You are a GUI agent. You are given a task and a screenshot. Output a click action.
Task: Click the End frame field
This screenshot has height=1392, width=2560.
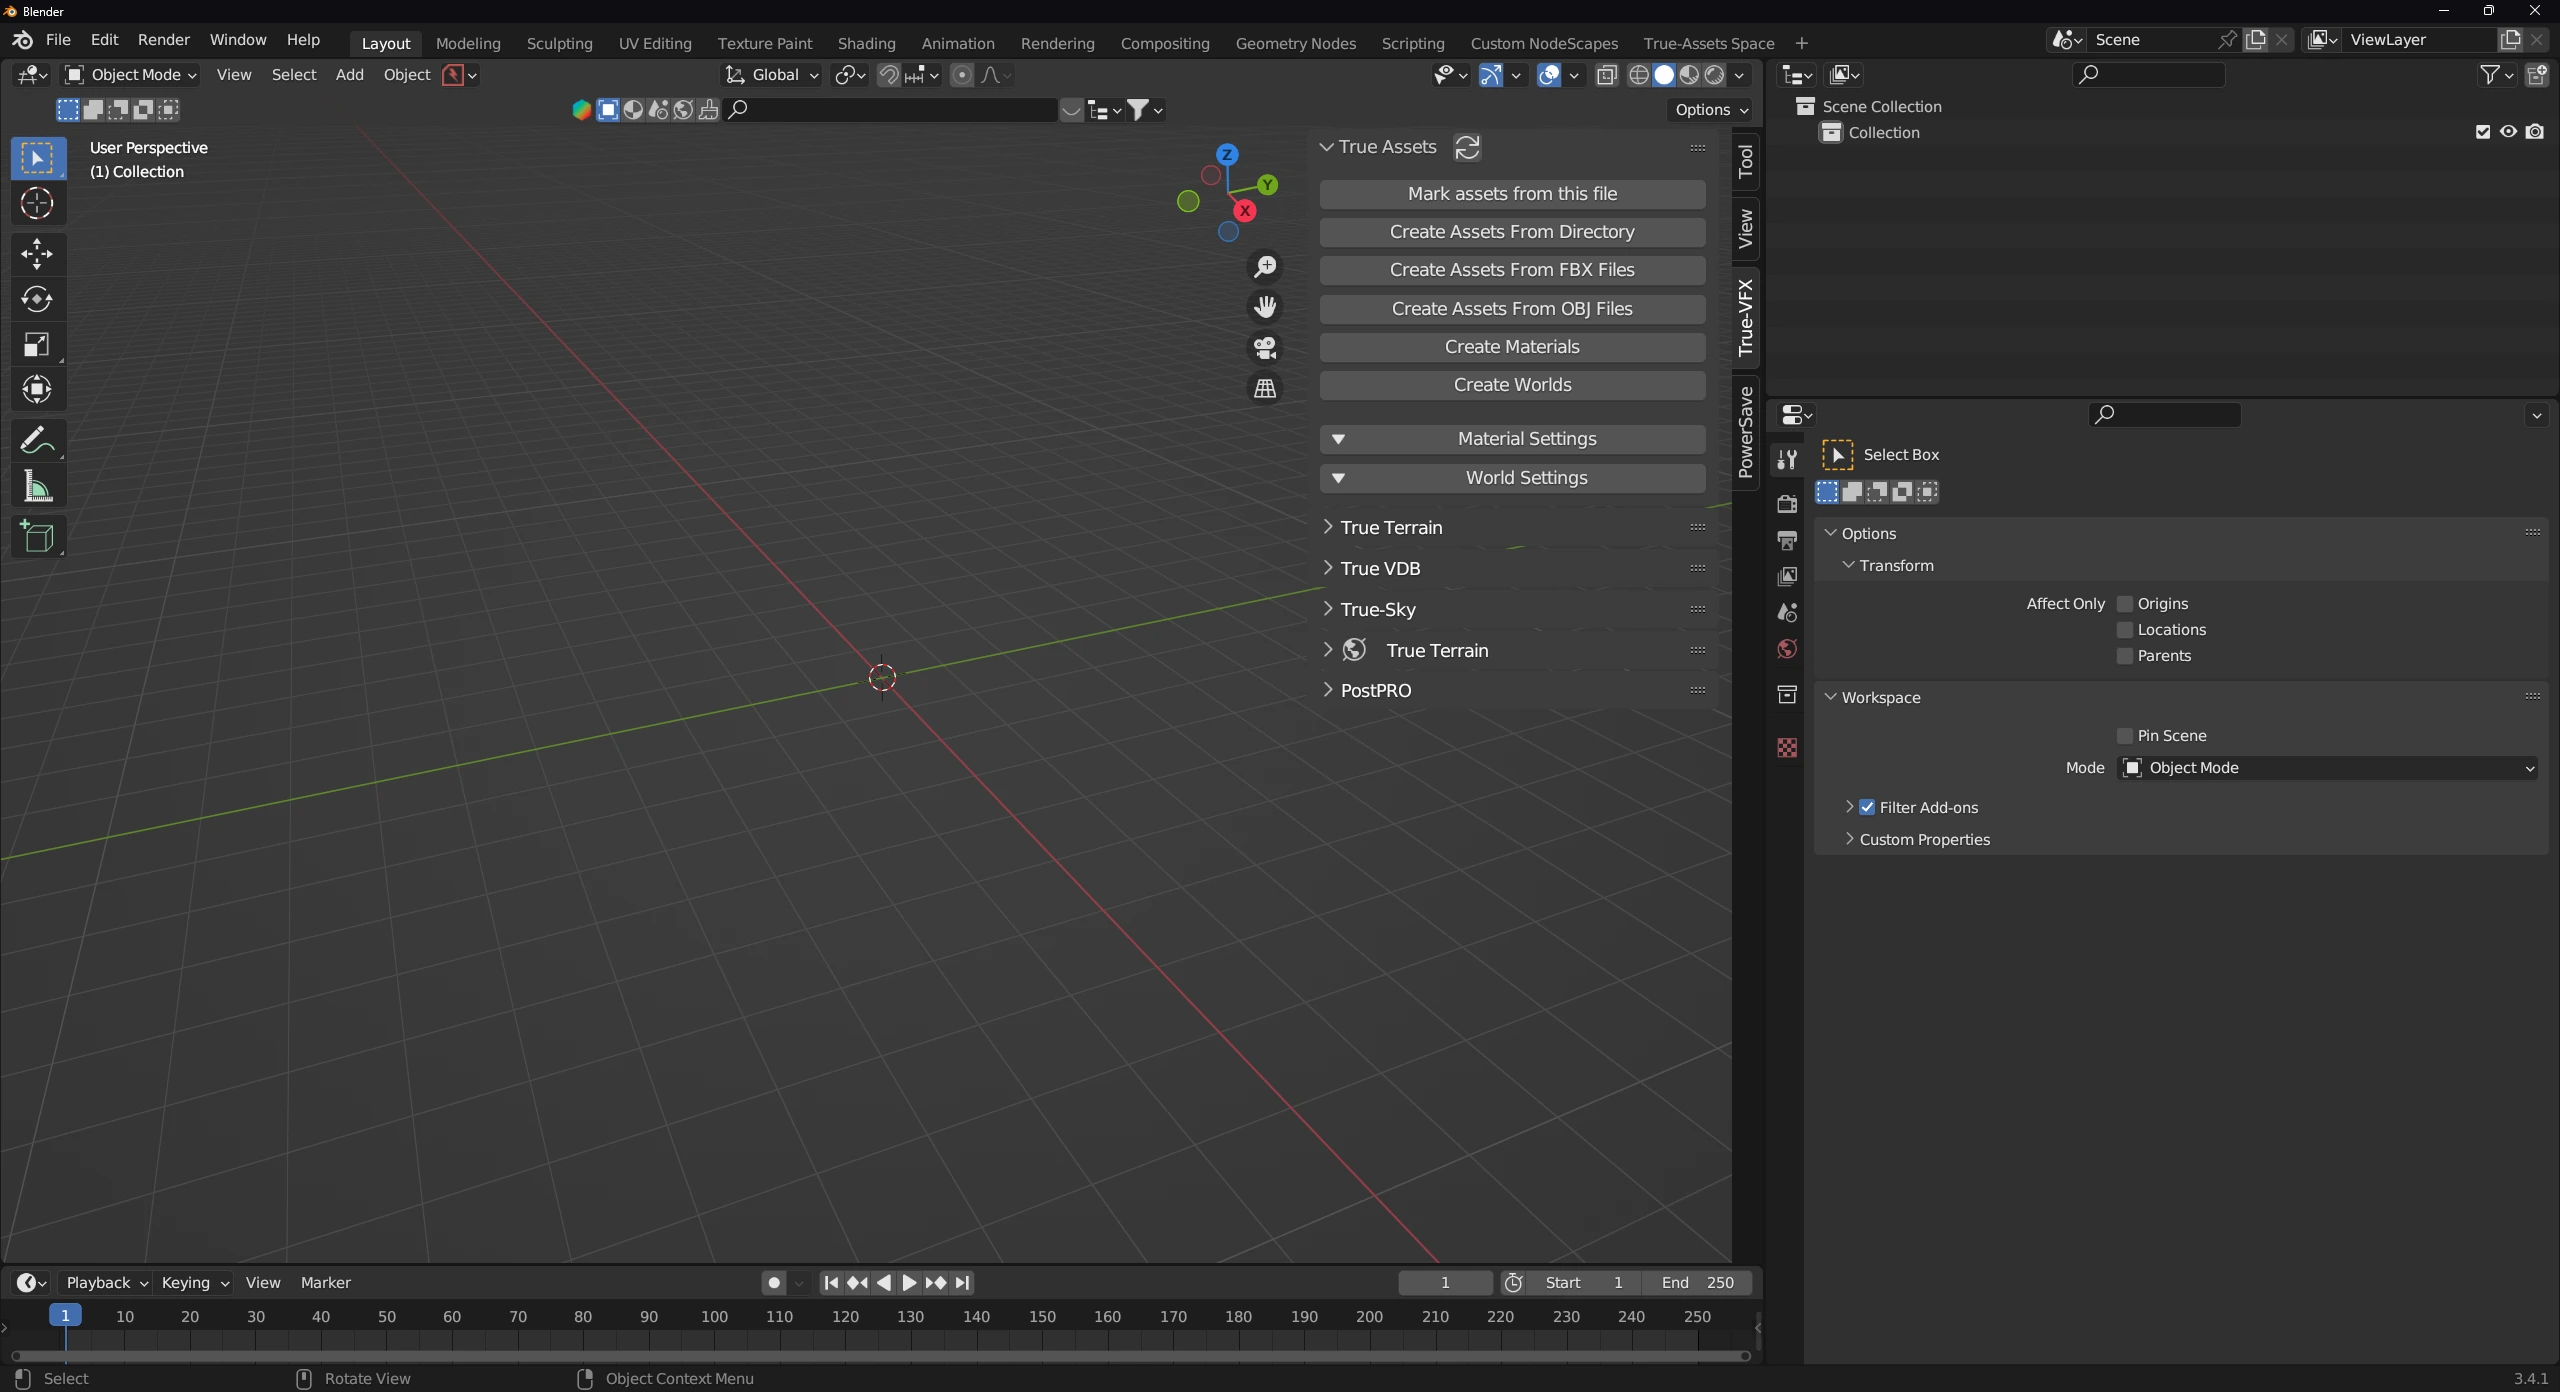click(1697, 1283)
